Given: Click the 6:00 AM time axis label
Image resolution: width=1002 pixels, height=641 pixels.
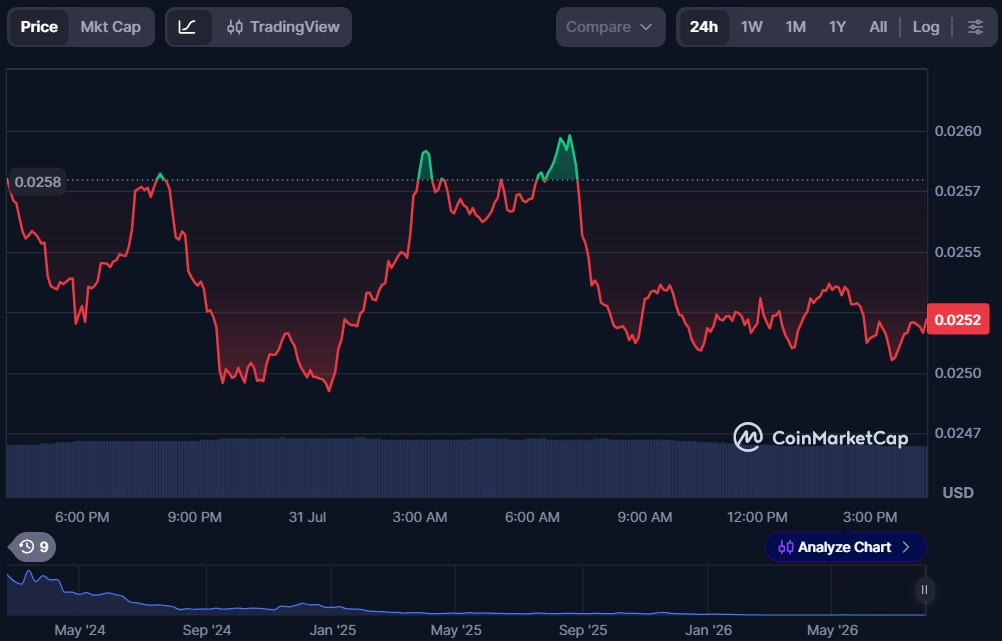Looking at the screenshot, I should [x=532, y=517].
